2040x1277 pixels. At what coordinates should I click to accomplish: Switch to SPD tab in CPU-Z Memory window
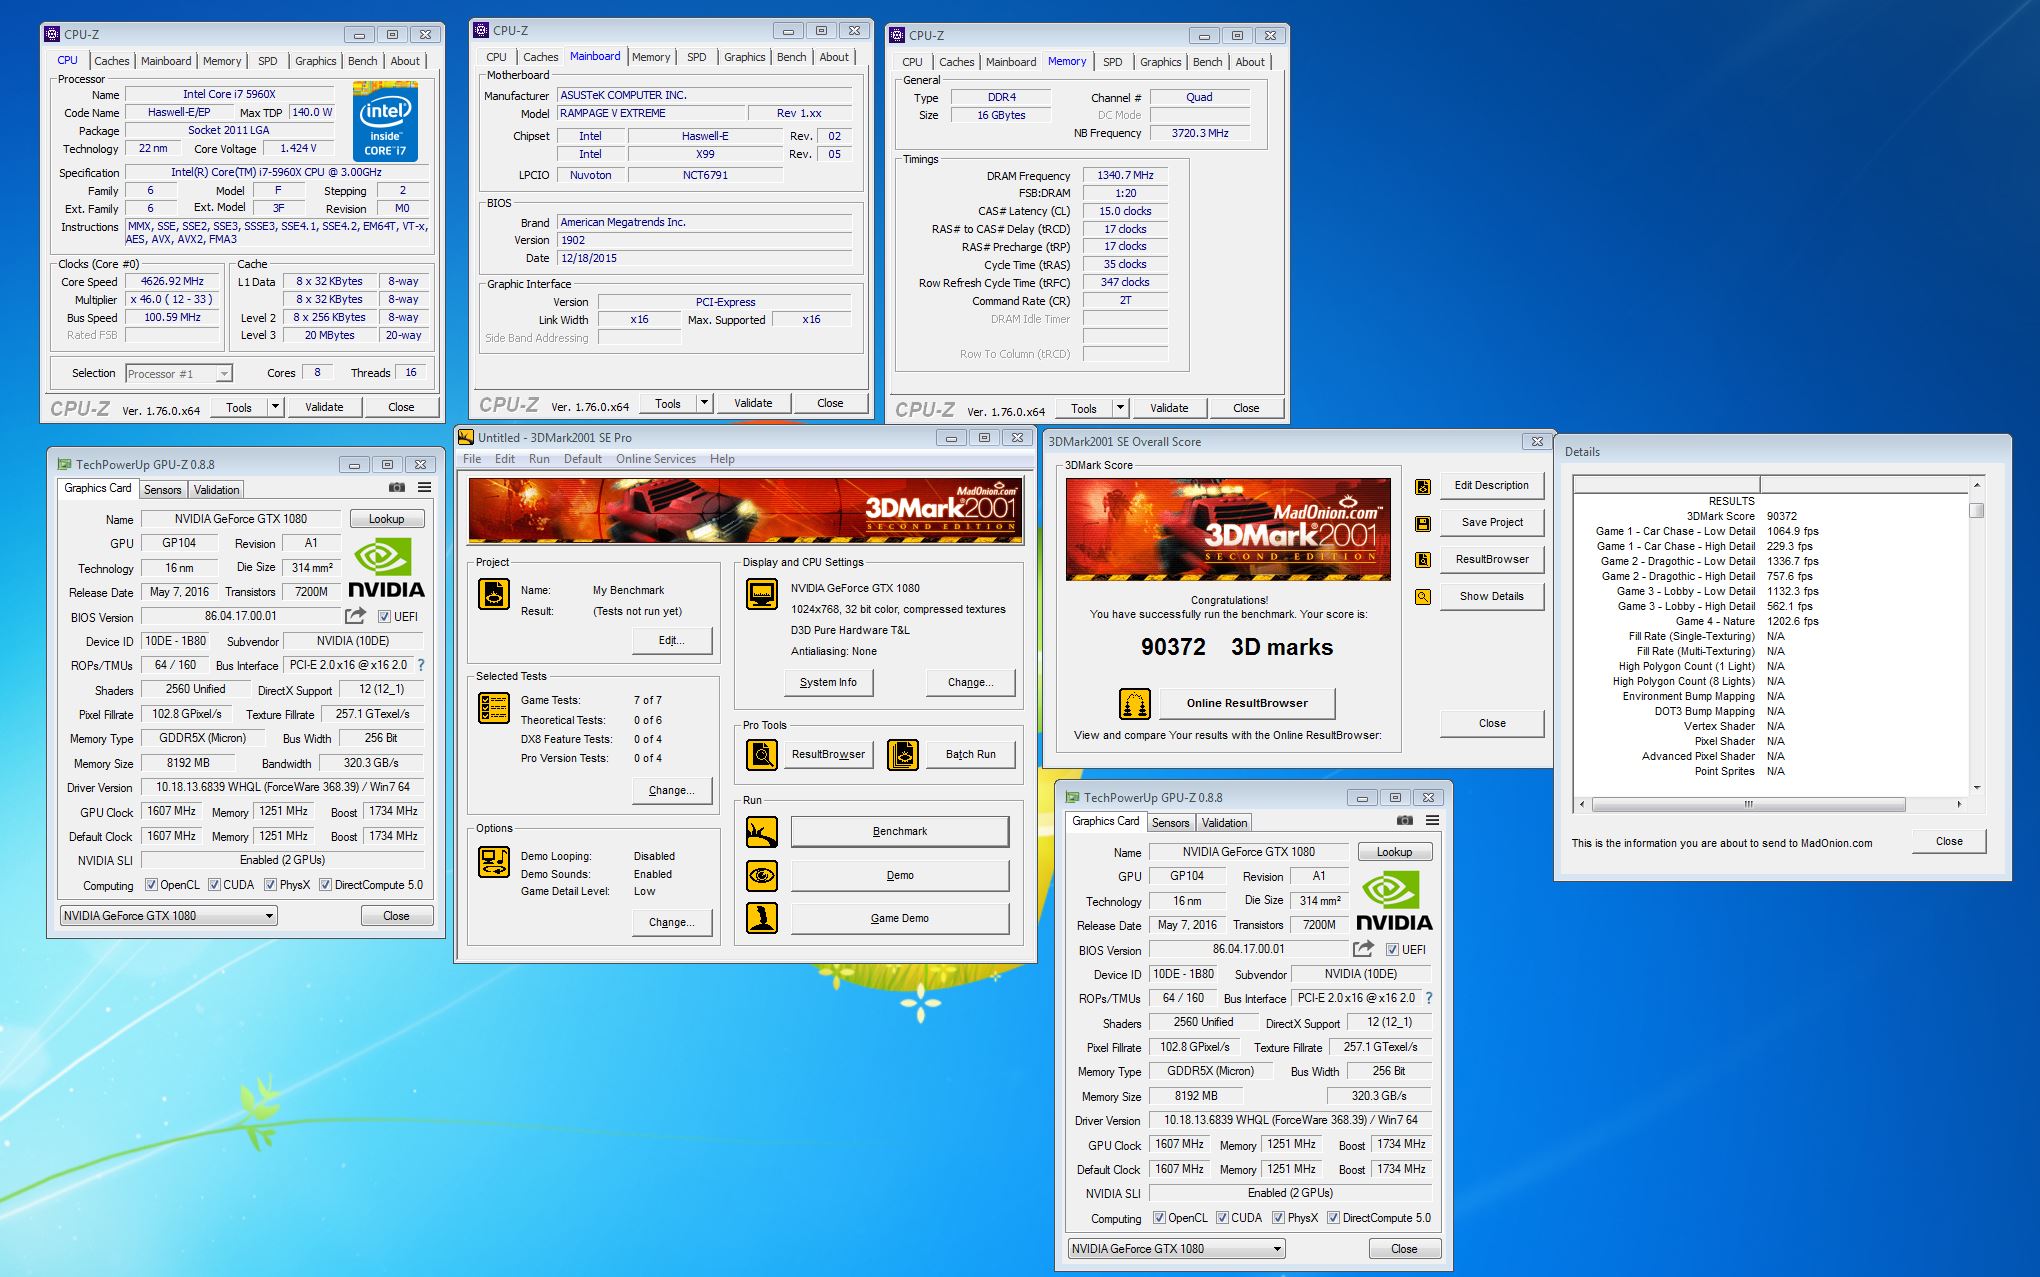[1112, 62]
